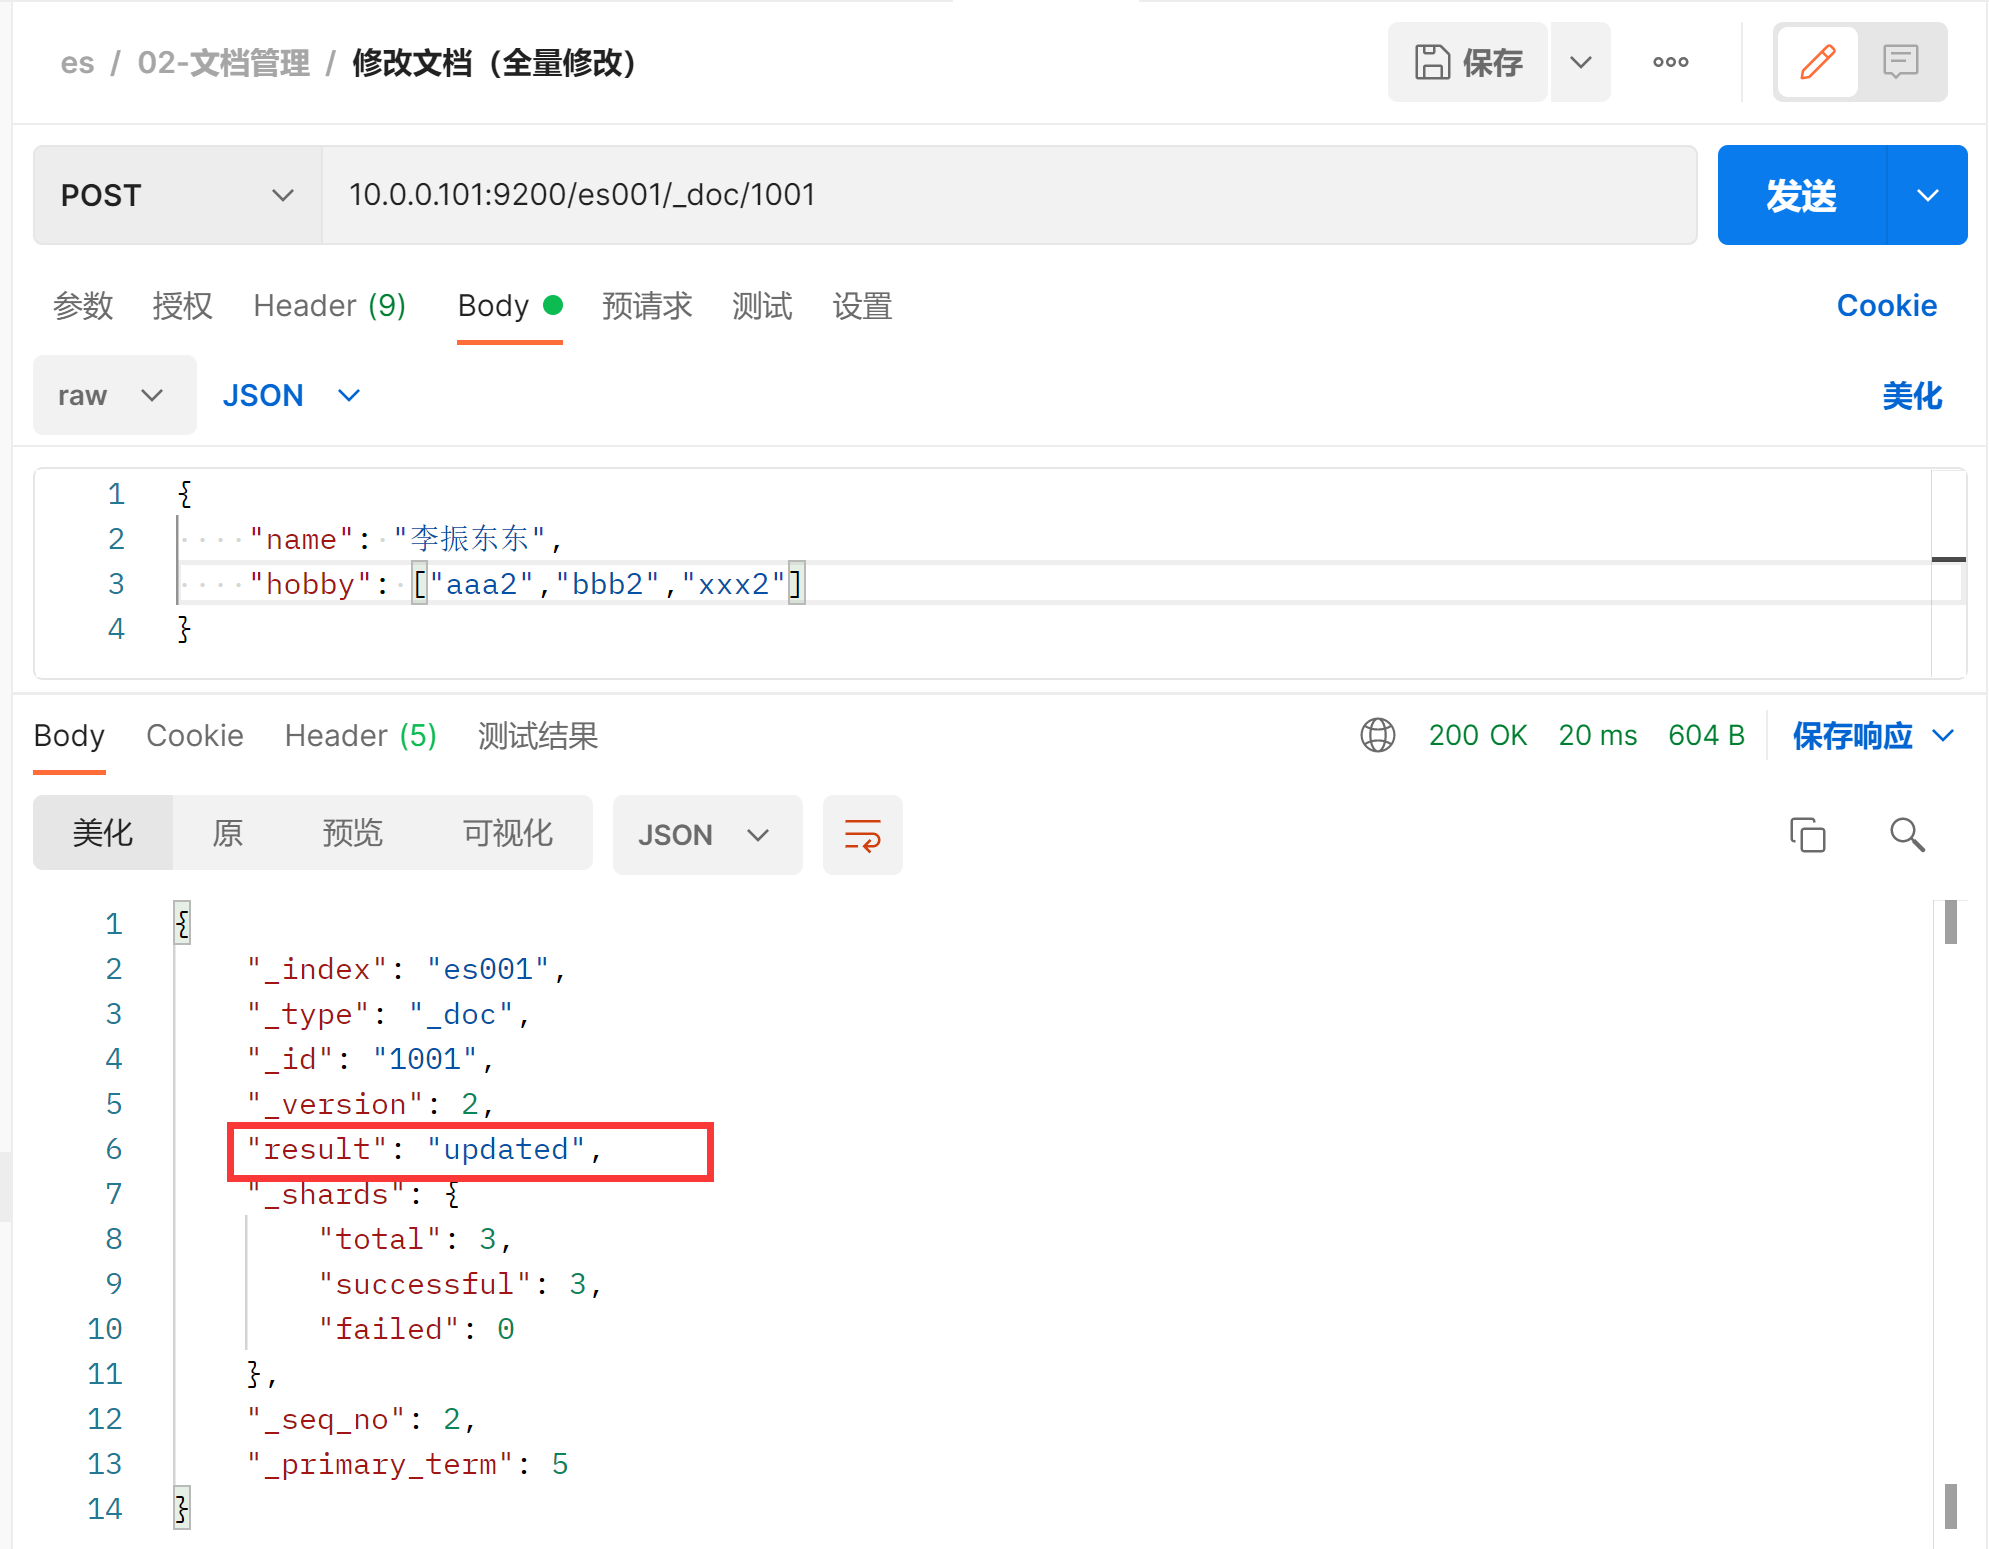
Task: Open the comments panel icon
Action: point(1900,62)
